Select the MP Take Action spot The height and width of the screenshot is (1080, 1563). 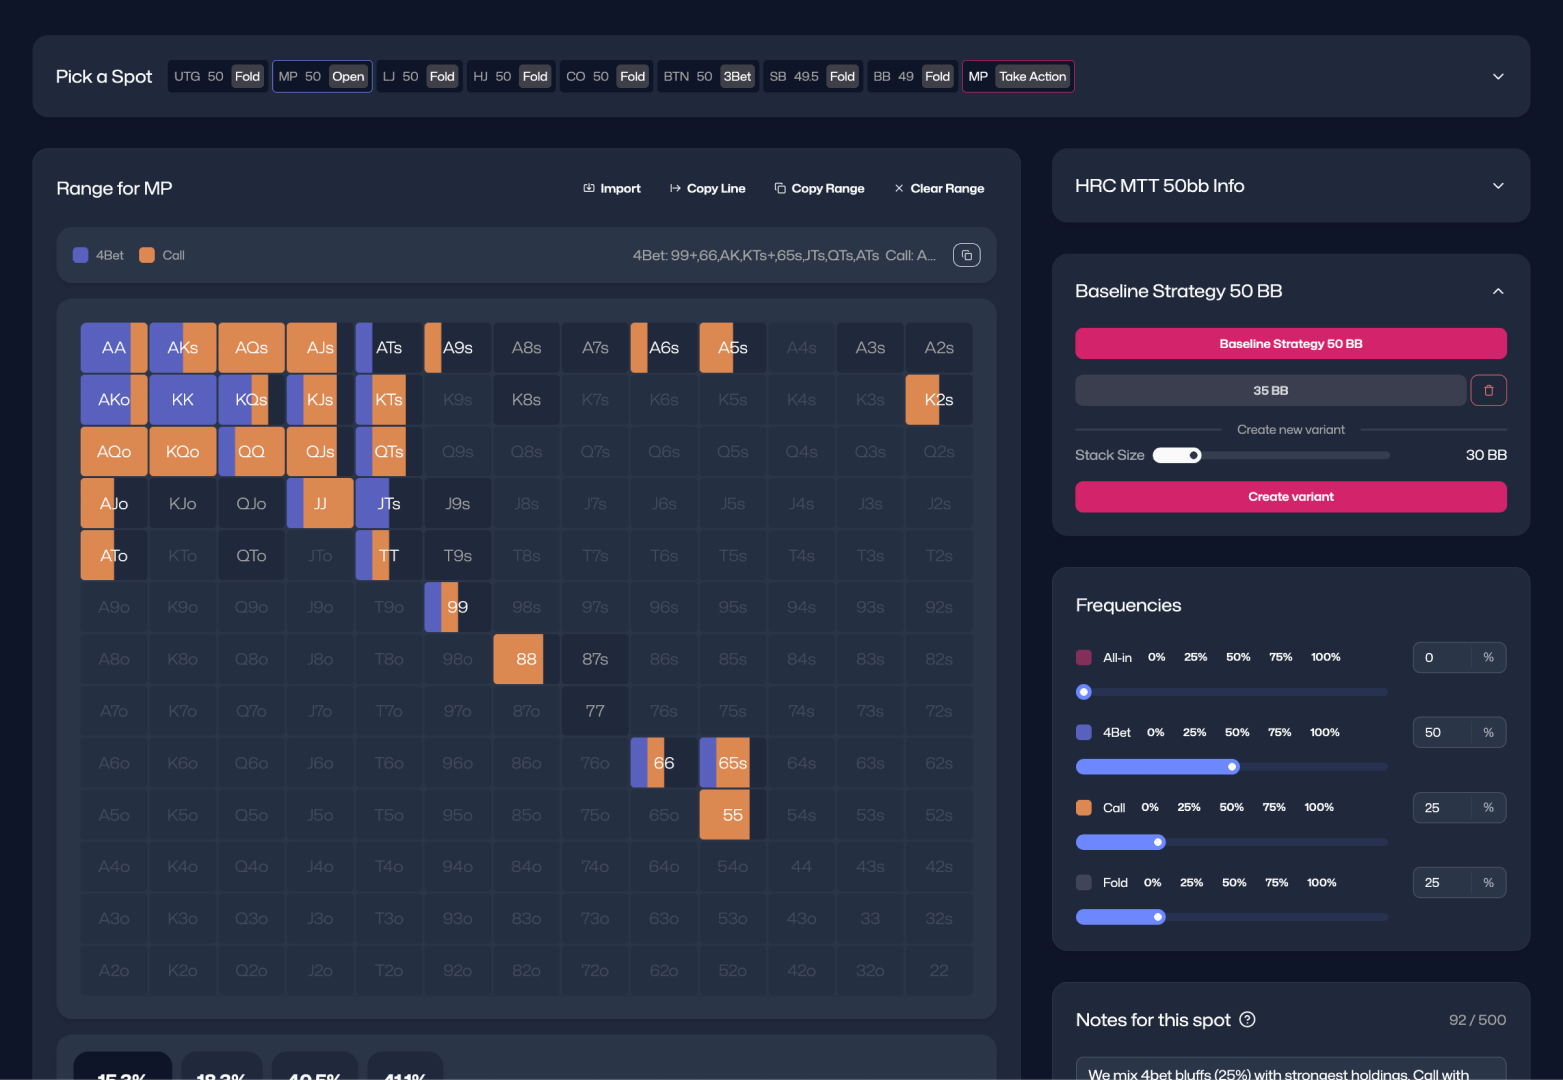click(x=1017, y=77)
